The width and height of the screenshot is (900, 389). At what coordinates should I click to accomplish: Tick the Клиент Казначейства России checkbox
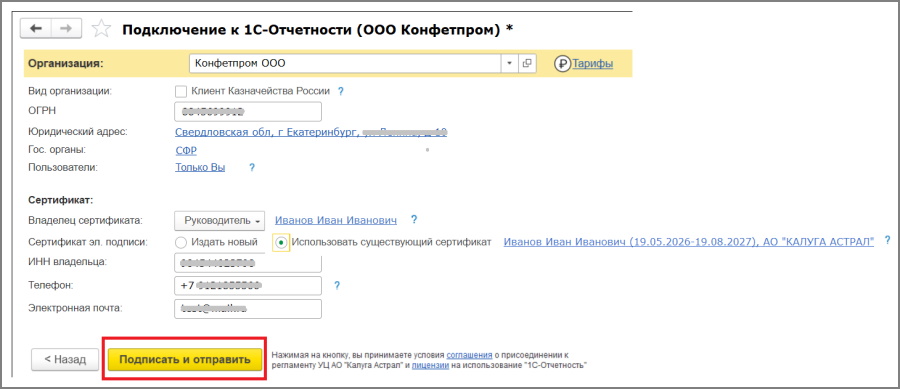point(181,91)
